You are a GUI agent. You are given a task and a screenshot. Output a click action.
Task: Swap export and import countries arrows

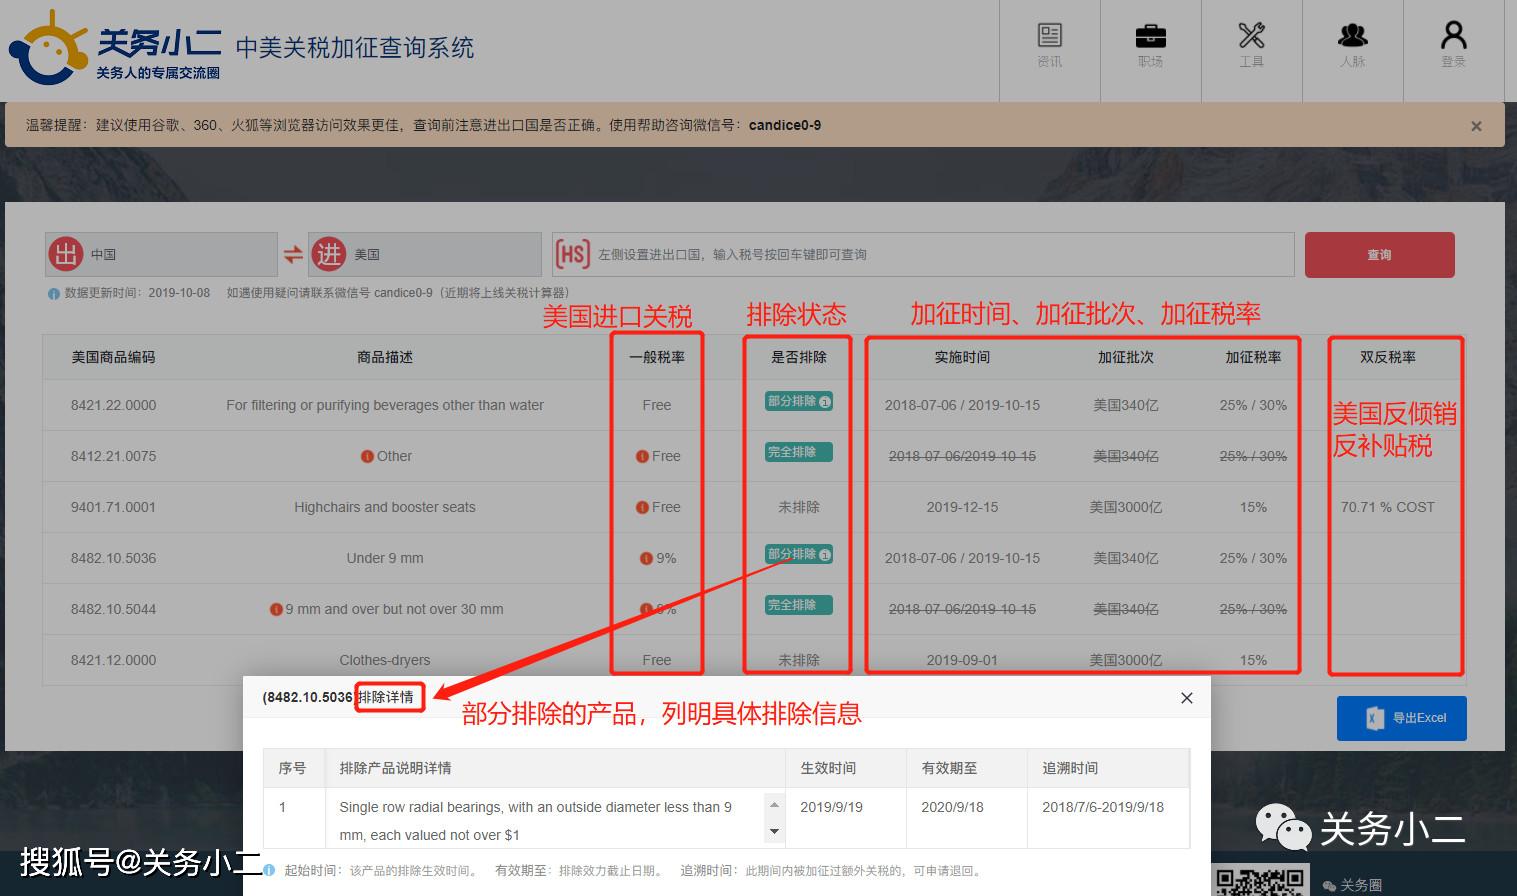[293, 255]
